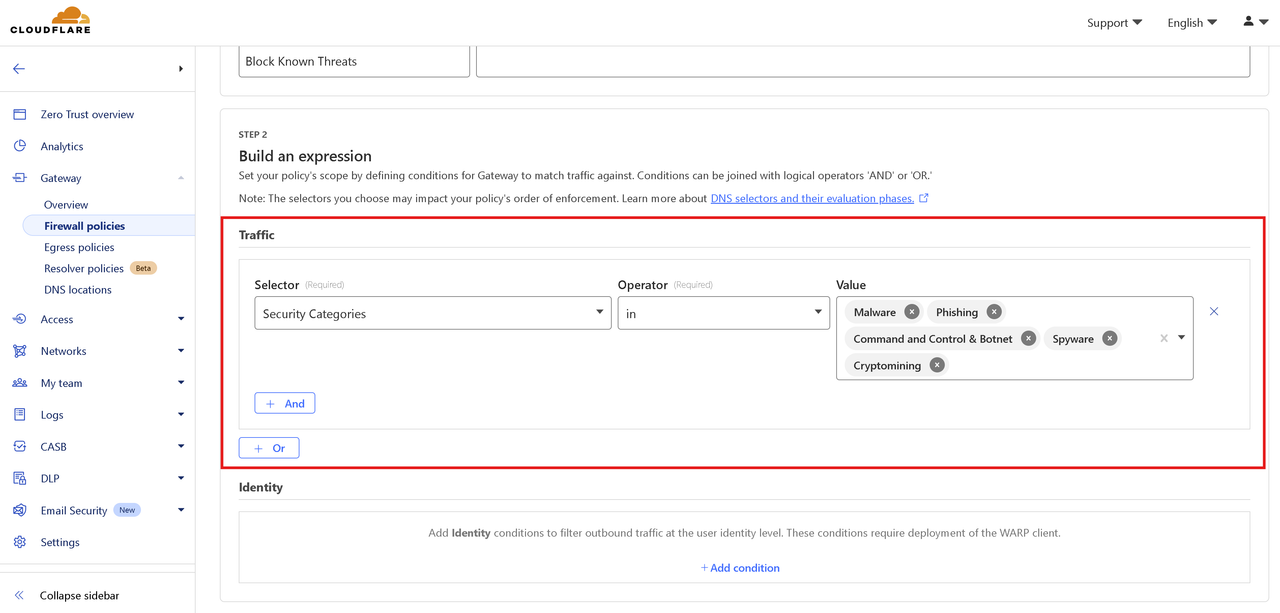Collapse the Gateway section arrow

click(x=181, y=178)
